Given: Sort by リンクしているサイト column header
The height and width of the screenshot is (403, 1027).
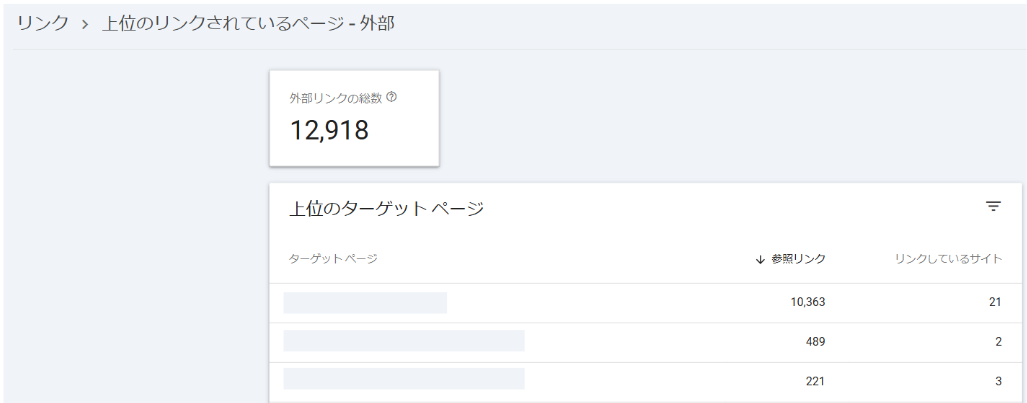Looking at the screenshot, I should (x=948, y=259).
